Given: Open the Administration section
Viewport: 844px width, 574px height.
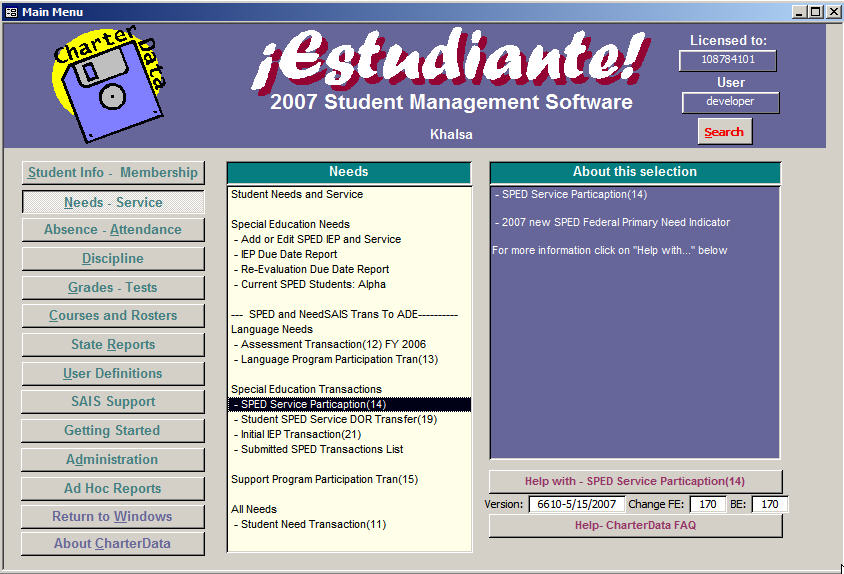Looking at the screenshot, I should pyautogui.click(x=113, y=460).
